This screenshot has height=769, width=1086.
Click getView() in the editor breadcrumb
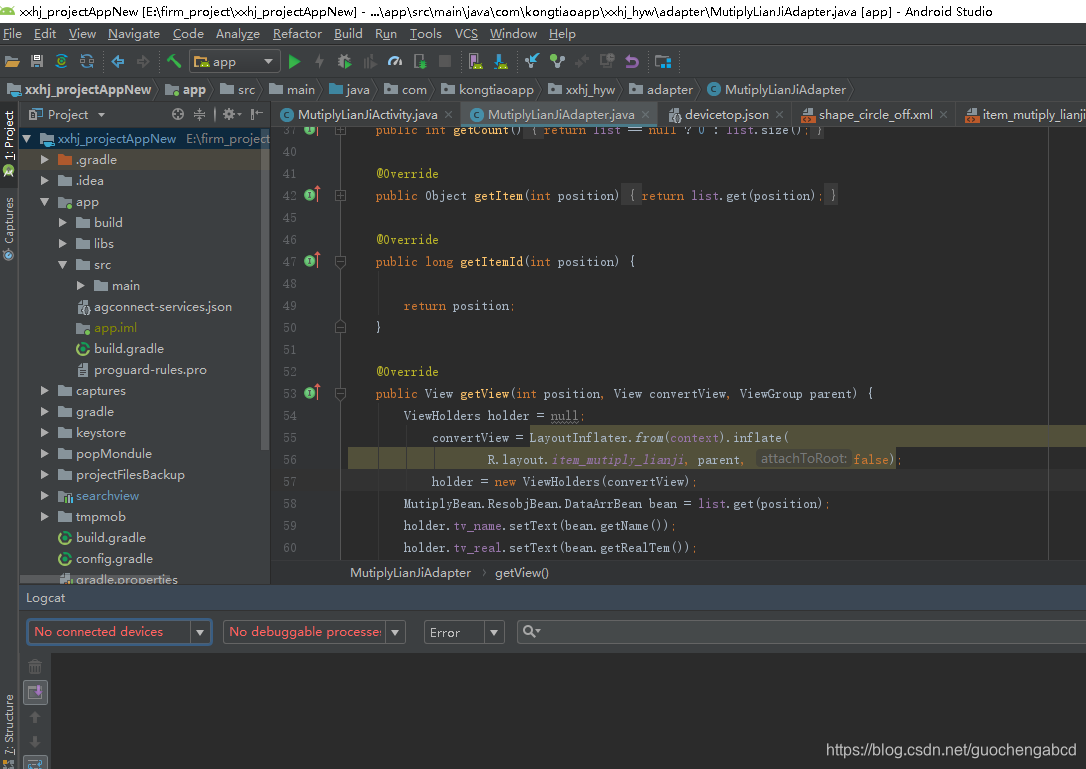[522, 573]
